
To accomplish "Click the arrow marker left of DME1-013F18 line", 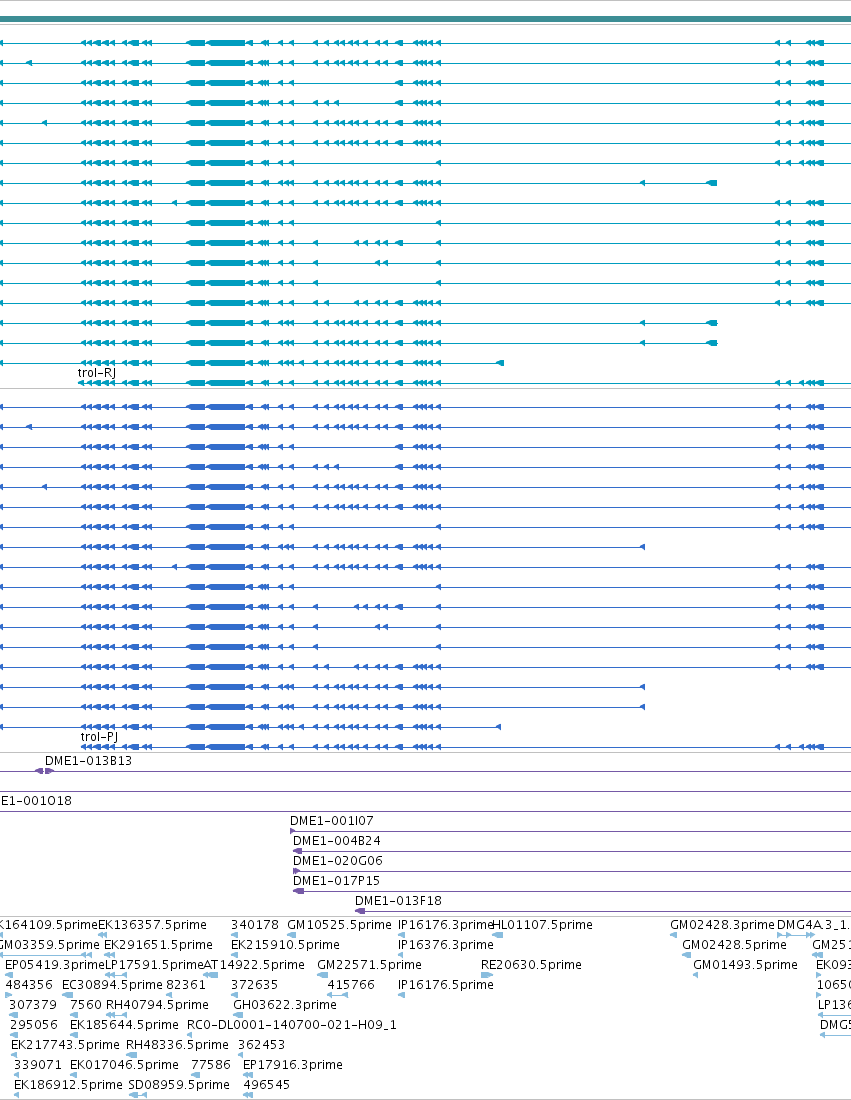I will pyautogui.click(x=360, y=911).
